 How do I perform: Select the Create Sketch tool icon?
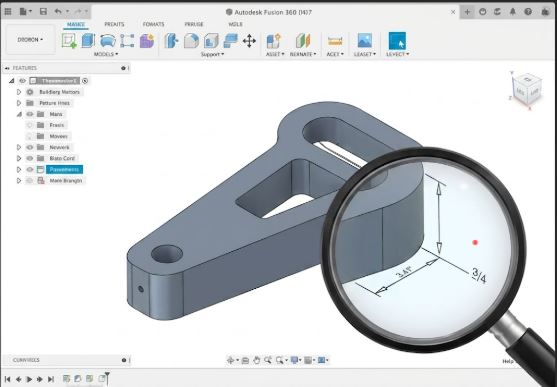click(x=69, y=41)
